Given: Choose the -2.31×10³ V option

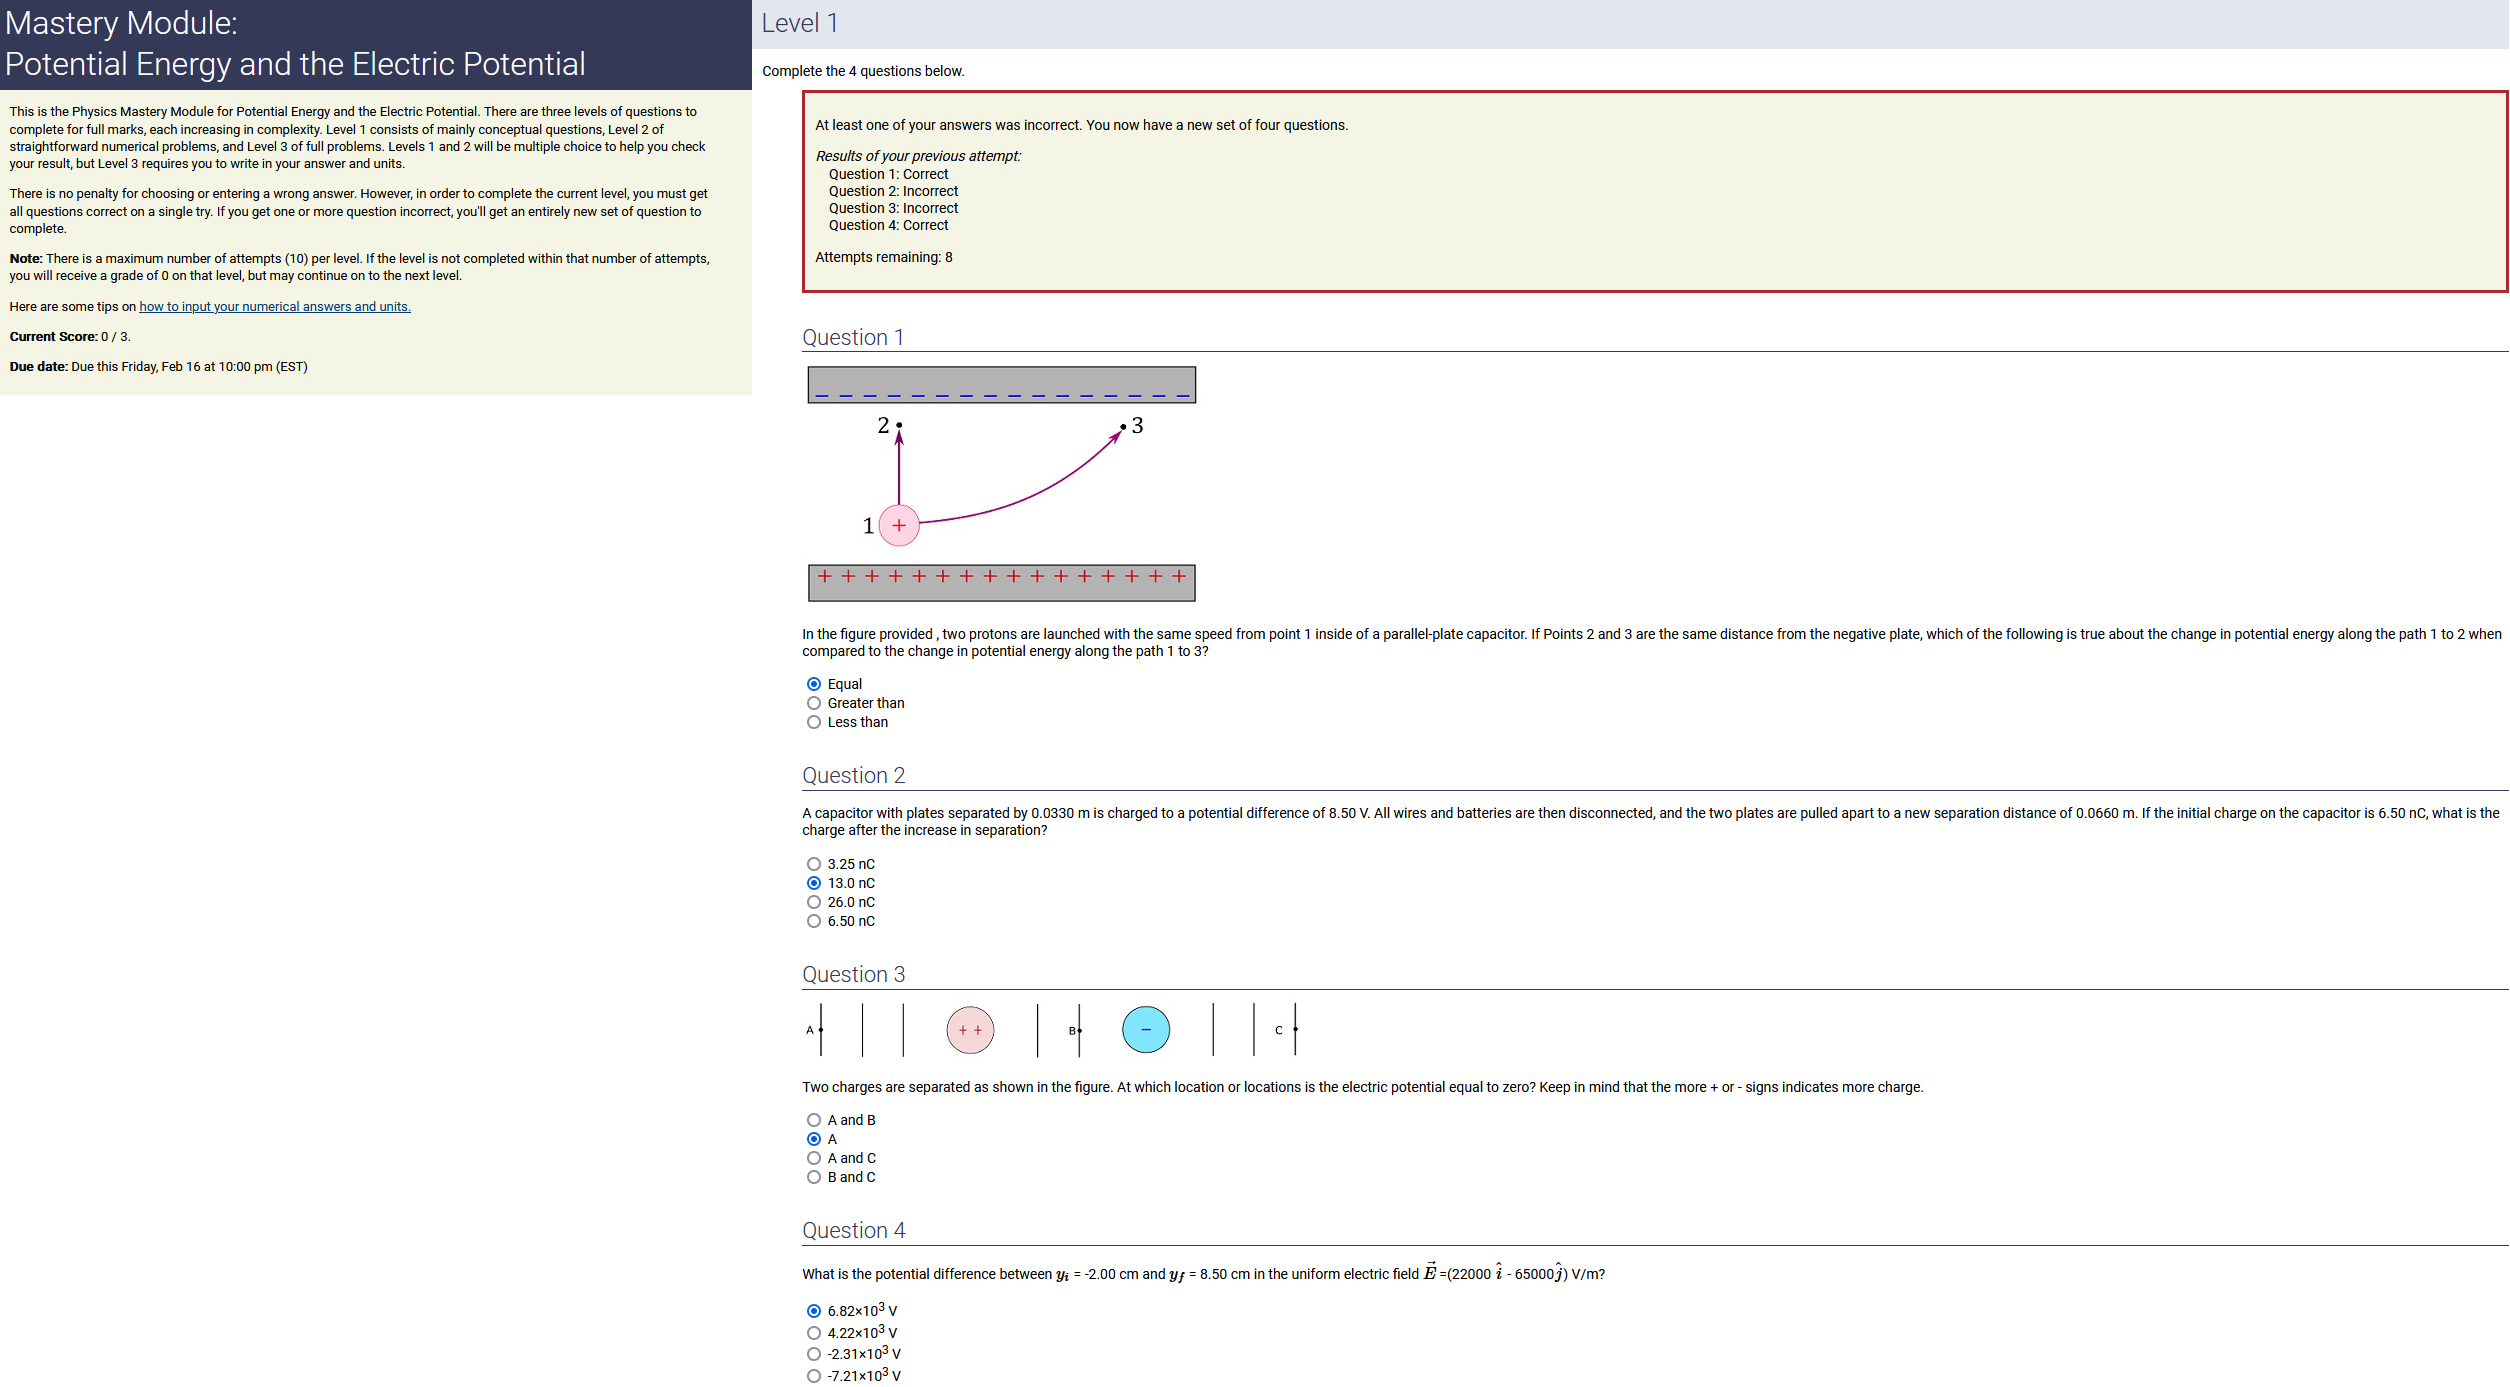Looking at the screenshot, I should 813,1354.
